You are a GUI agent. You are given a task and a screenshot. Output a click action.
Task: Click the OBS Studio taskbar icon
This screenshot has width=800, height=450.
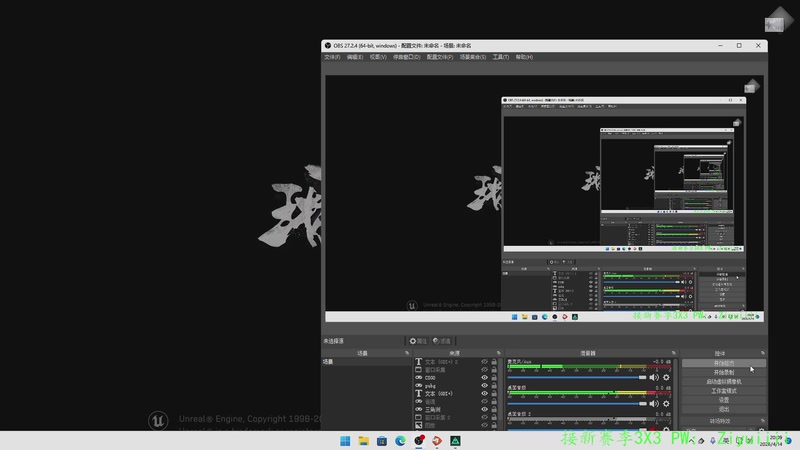[x=419, y=440]
